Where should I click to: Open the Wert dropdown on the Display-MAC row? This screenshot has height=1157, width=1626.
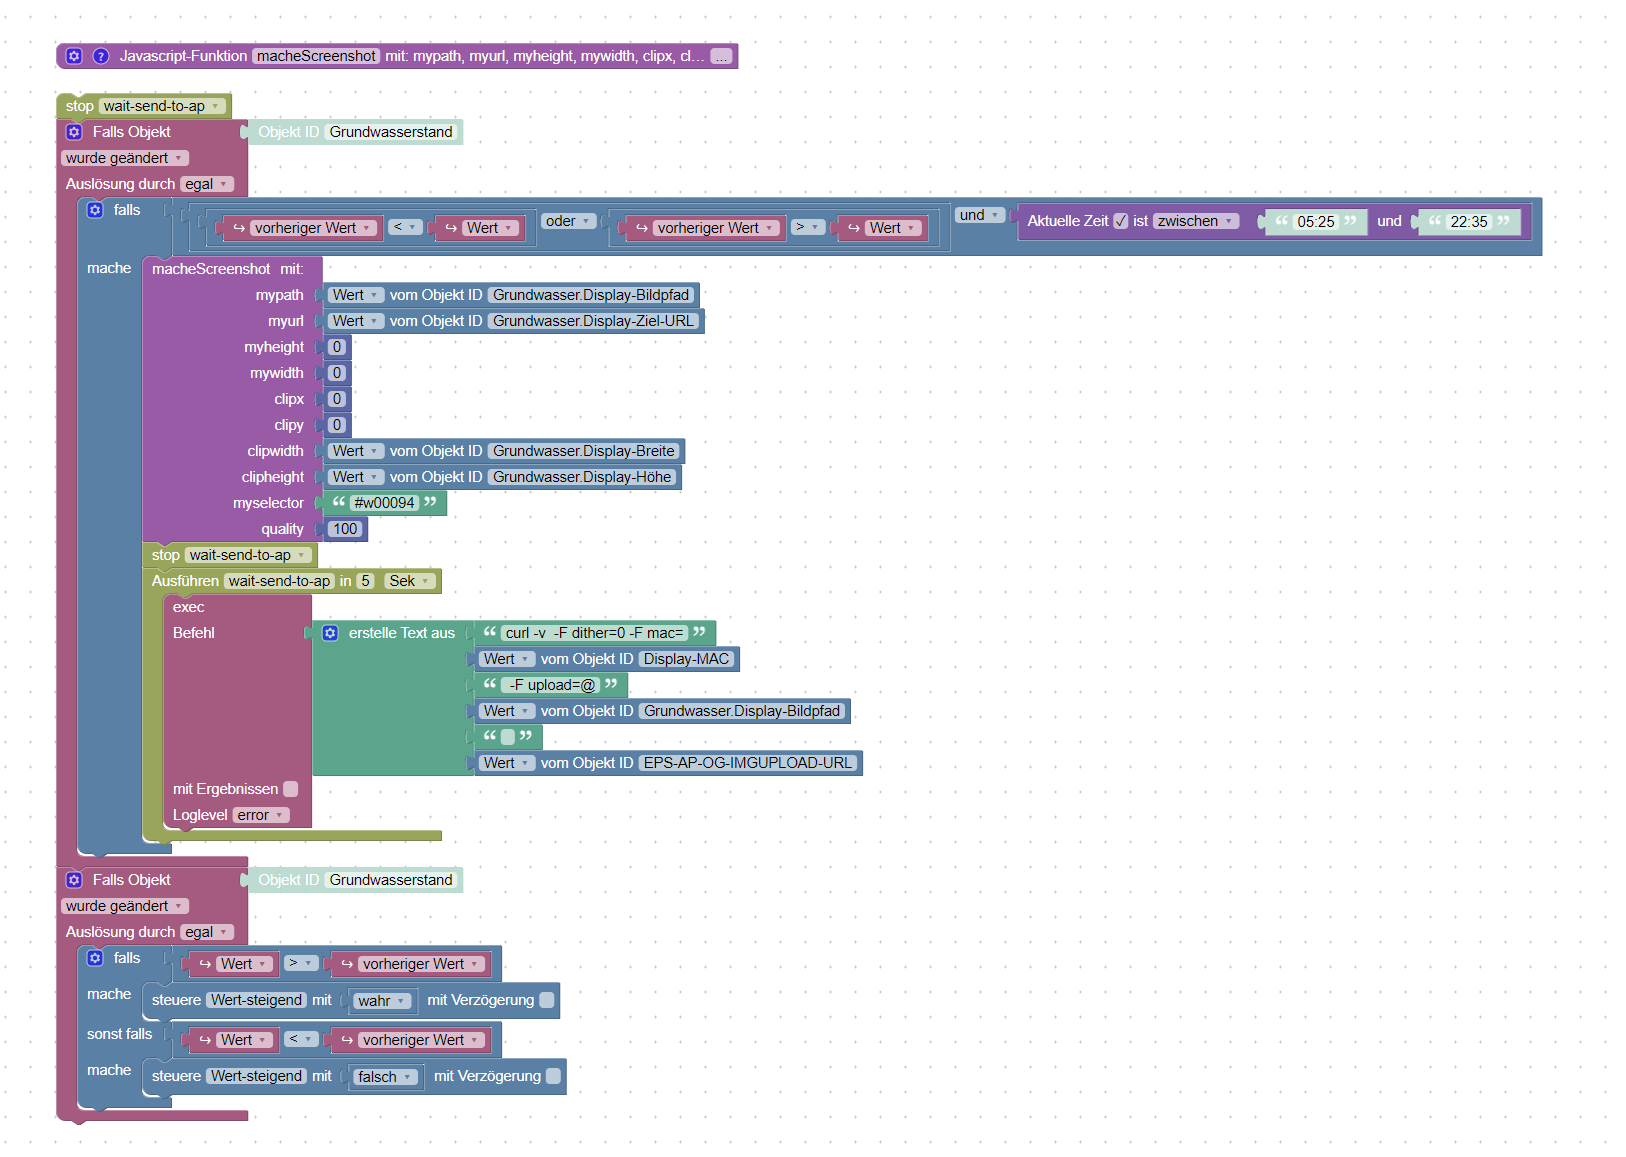pos(506,659)
